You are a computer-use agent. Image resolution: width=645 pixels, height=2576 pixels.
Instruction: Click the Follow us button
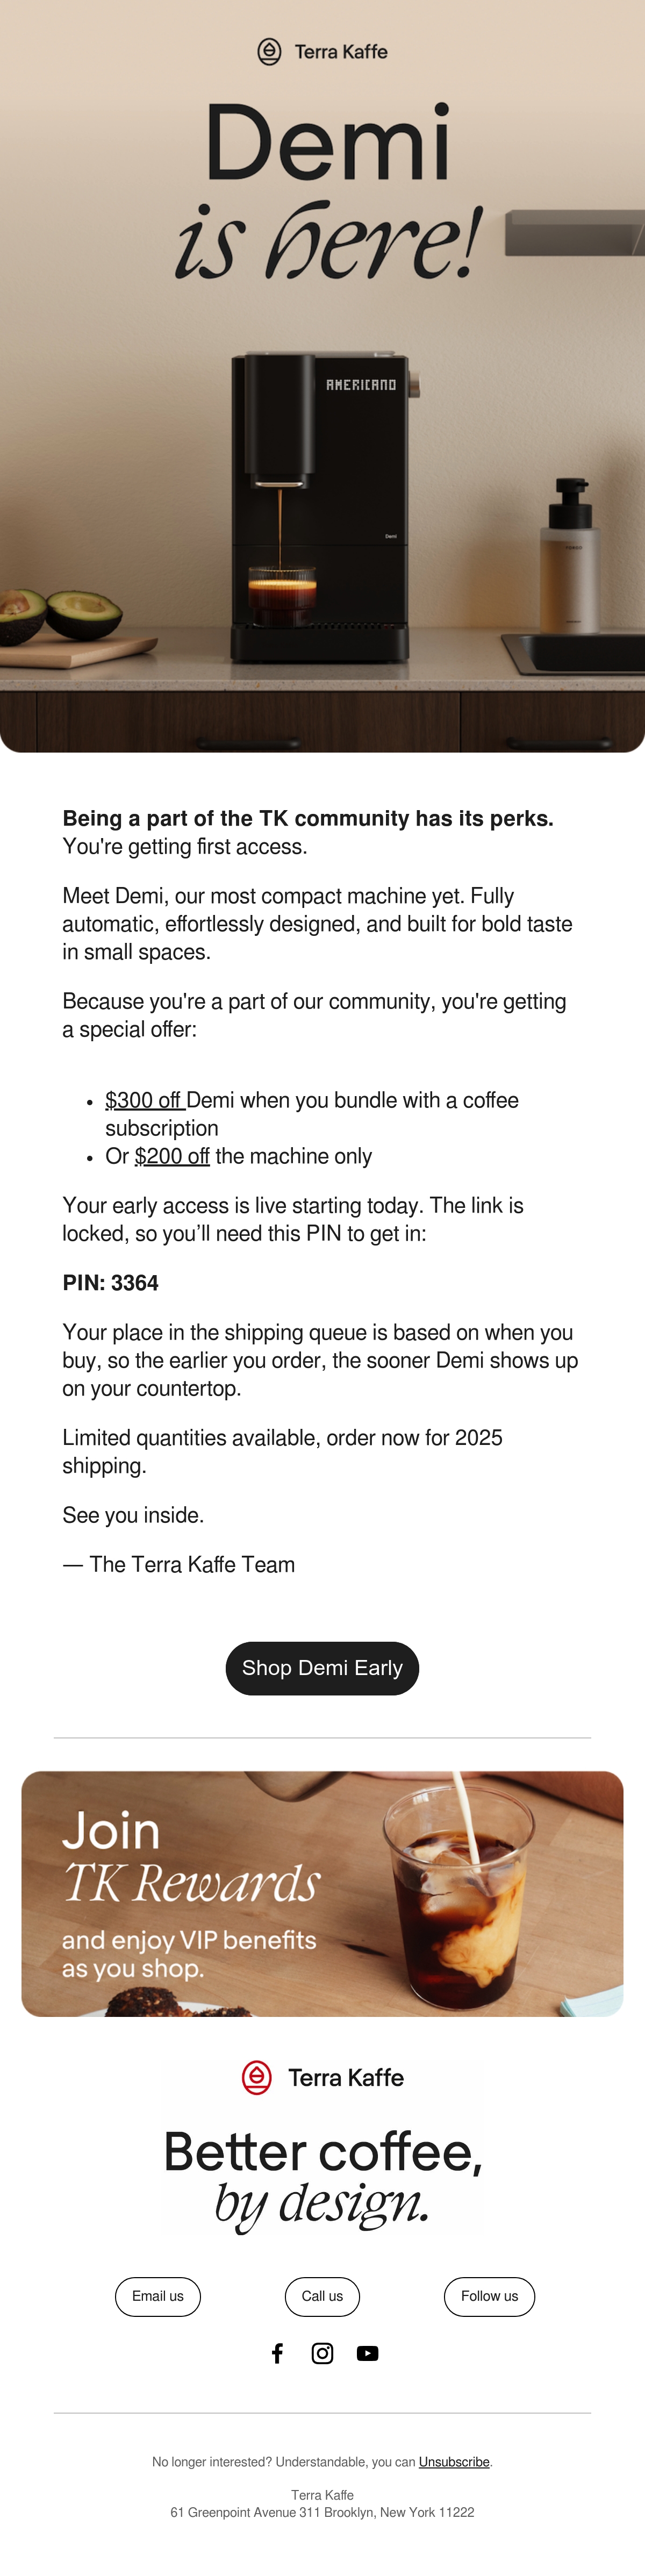pos(489,2296)
